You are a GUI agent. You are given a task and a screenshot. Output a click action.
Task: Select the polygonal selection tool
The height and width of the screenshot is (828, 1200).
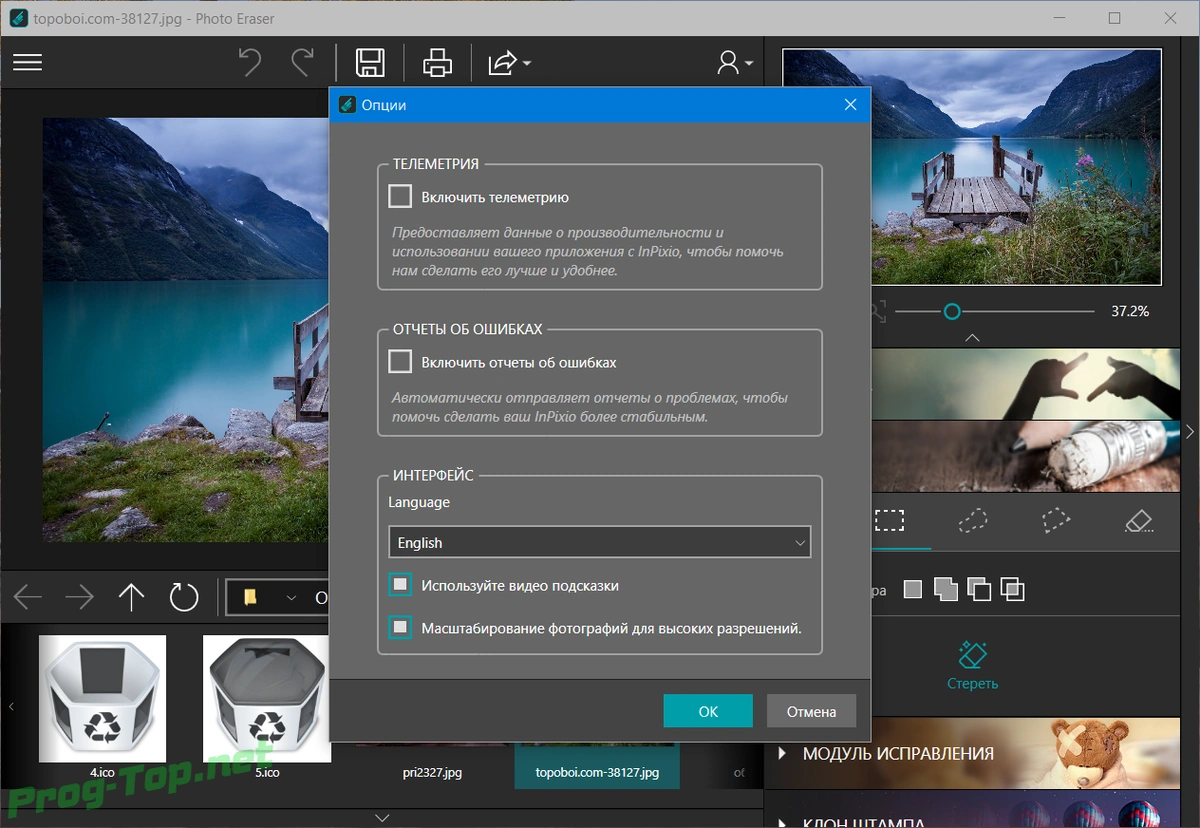click(1056, 520)
